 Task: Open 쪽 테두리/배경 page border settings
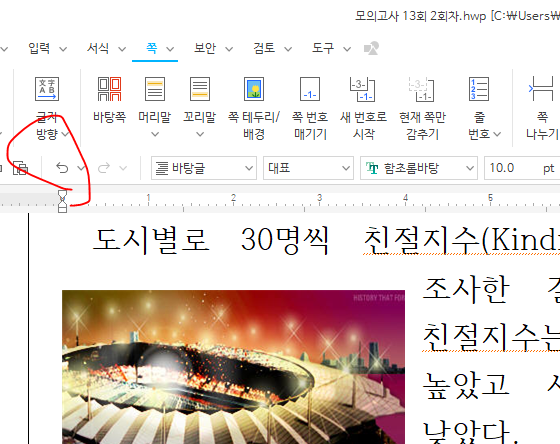pyautogui.click(x=254, y=89)
